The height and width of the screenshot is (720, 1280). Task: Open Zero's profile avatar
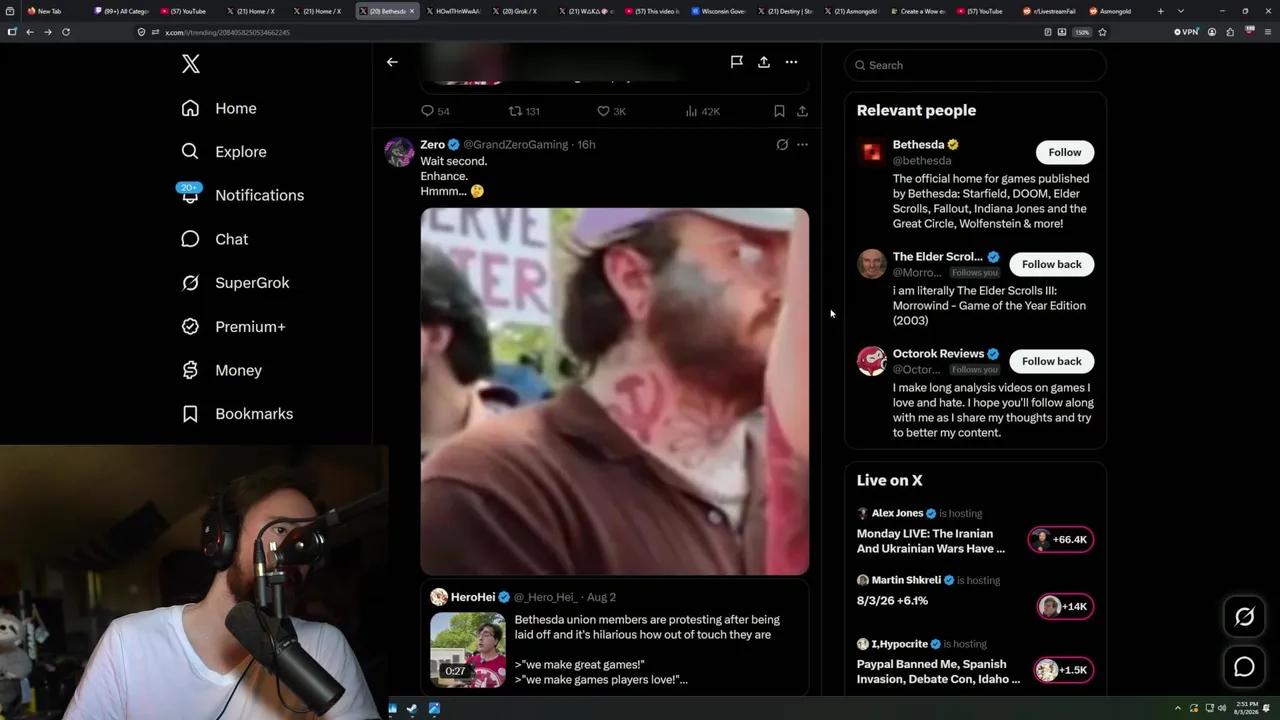(399, 152)
